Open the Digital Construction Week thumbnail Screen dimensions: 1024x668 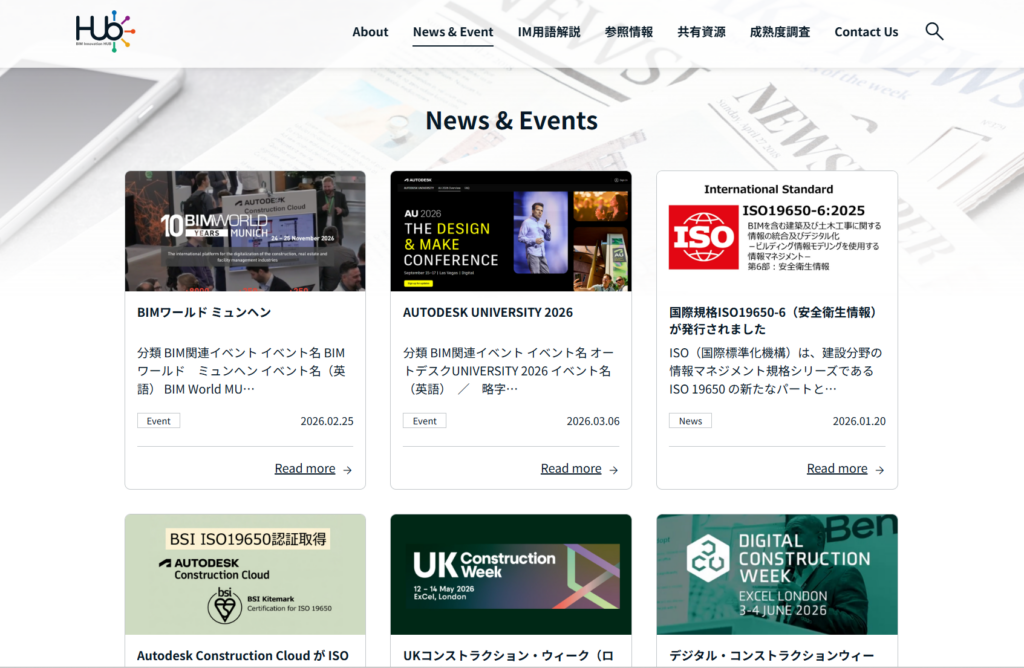pyautogui.click(x=777, y=575)
